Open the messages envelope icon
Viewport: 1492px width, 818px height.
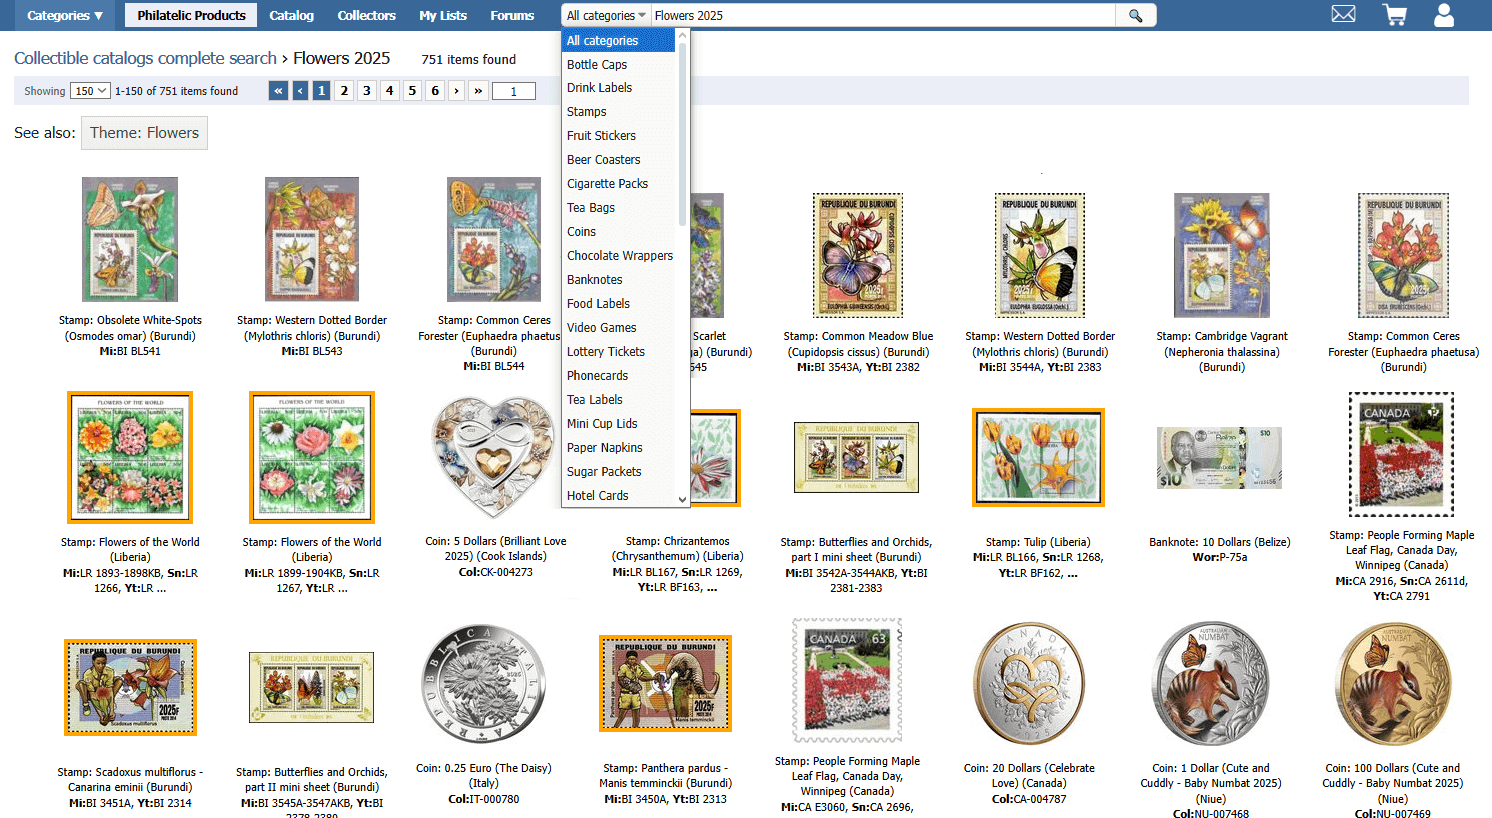point(1343,14)
